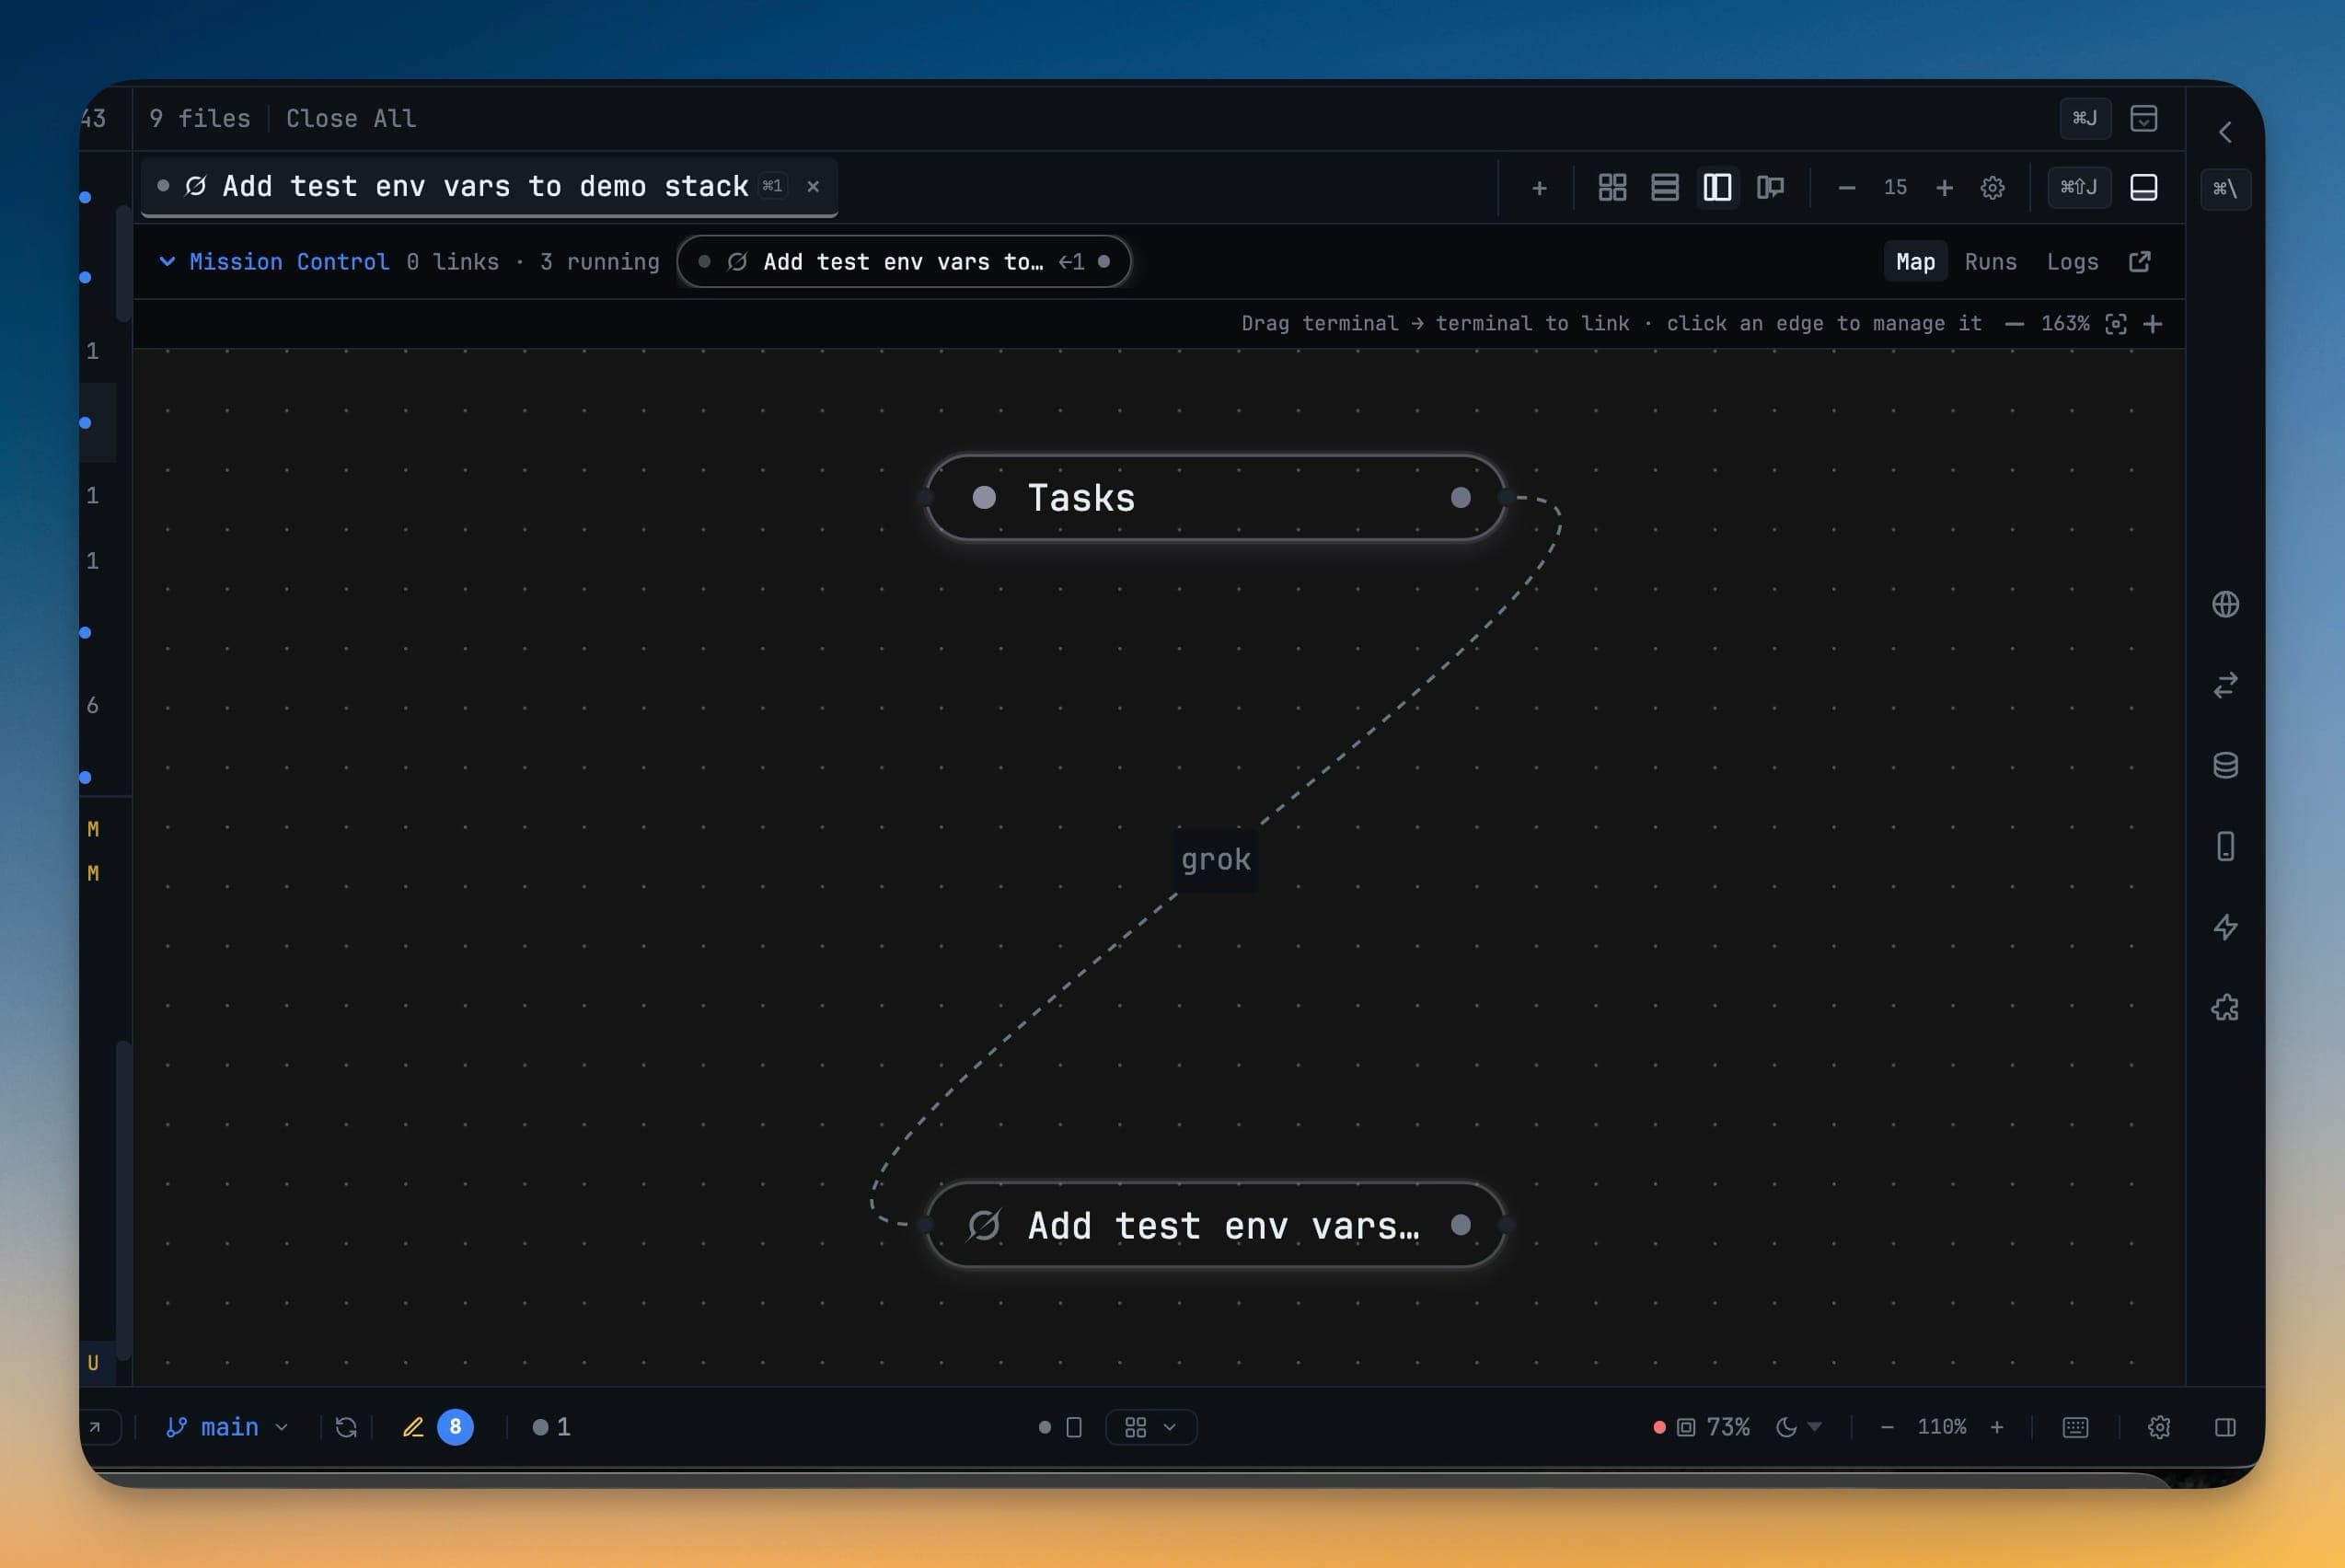Collapse the Mission Control section

click(x=167, y=262)
